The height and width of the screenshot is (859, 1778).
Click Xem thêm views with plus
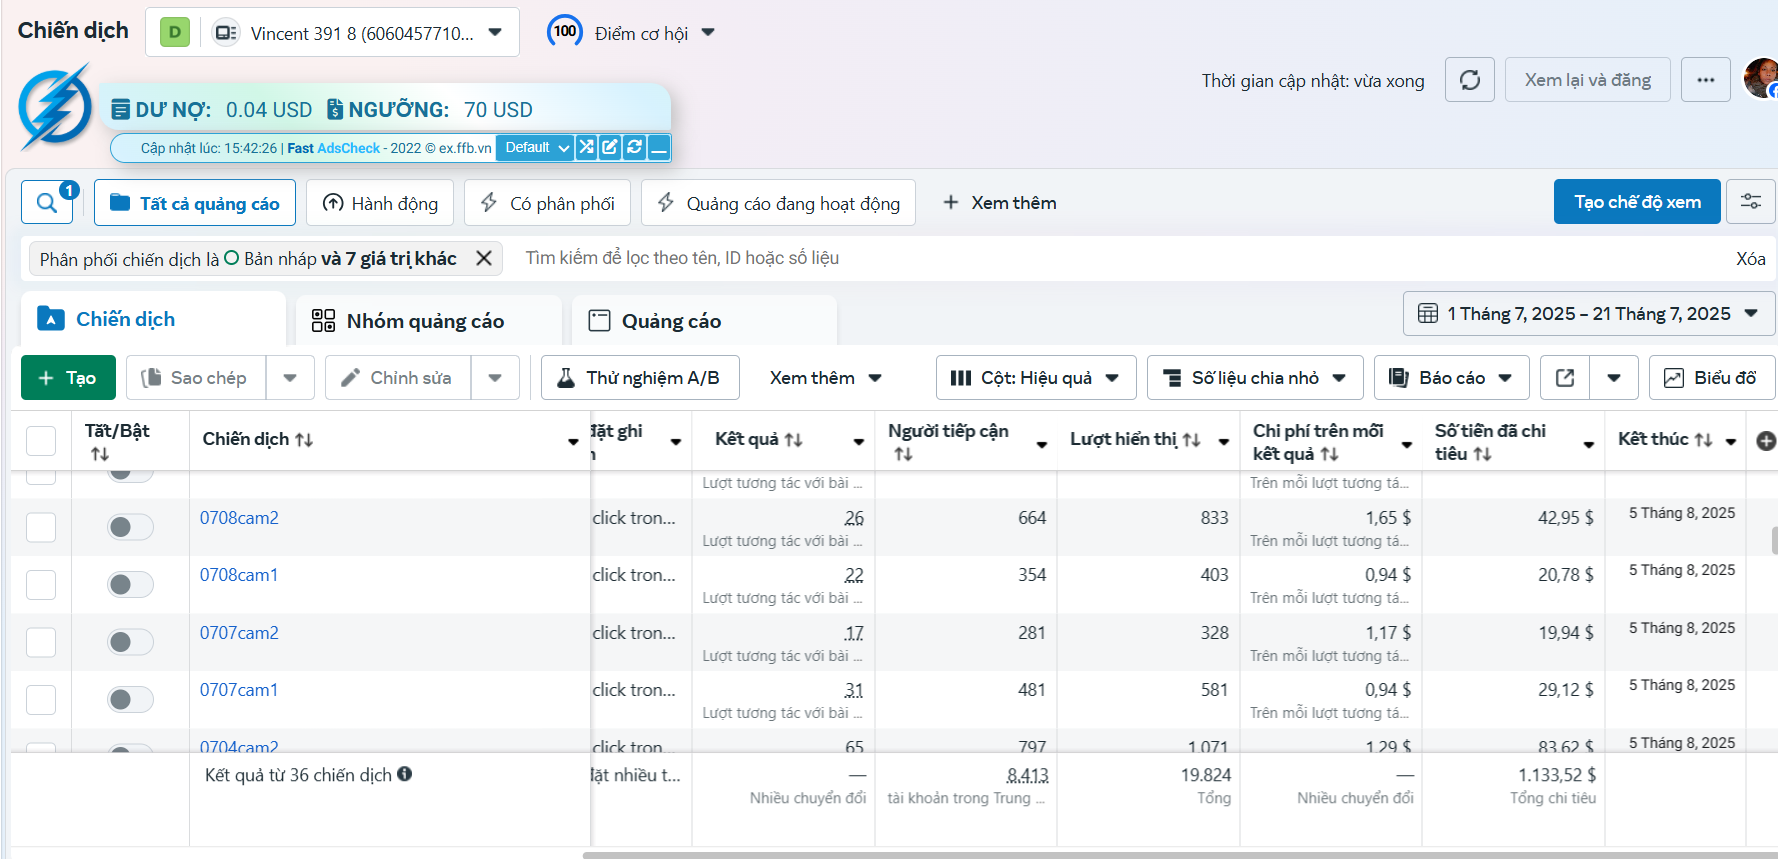(999, 203)
